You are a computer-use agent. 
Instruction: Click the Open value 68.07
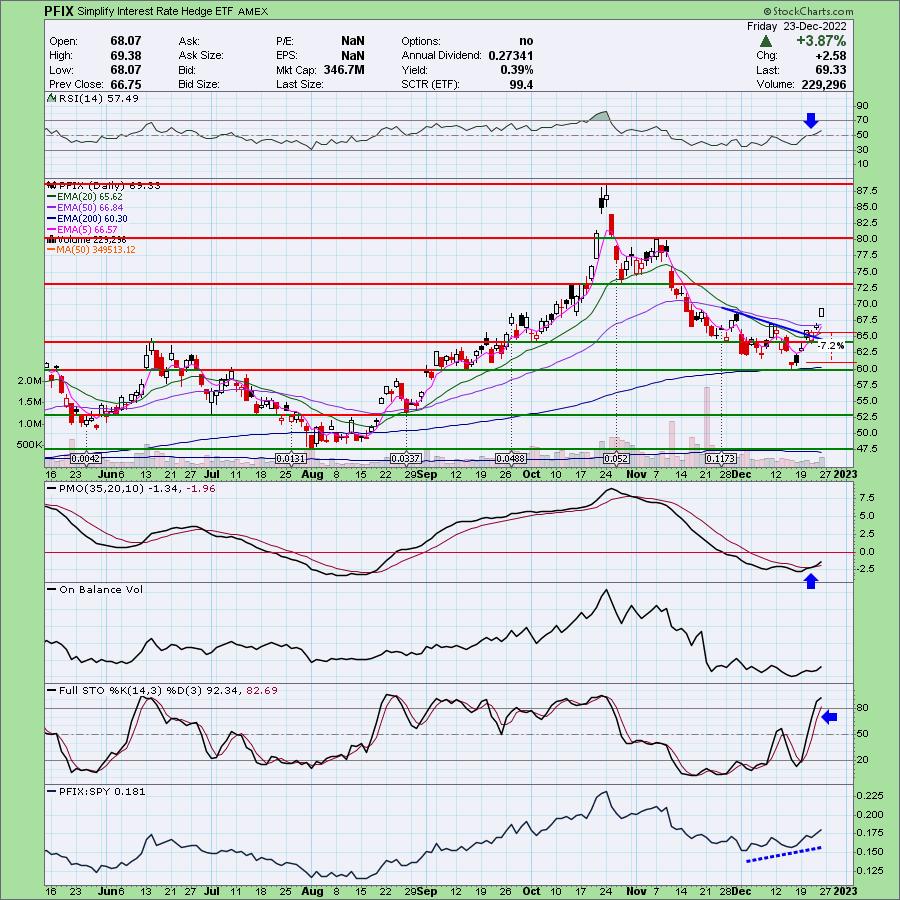(x=126, y=41)
